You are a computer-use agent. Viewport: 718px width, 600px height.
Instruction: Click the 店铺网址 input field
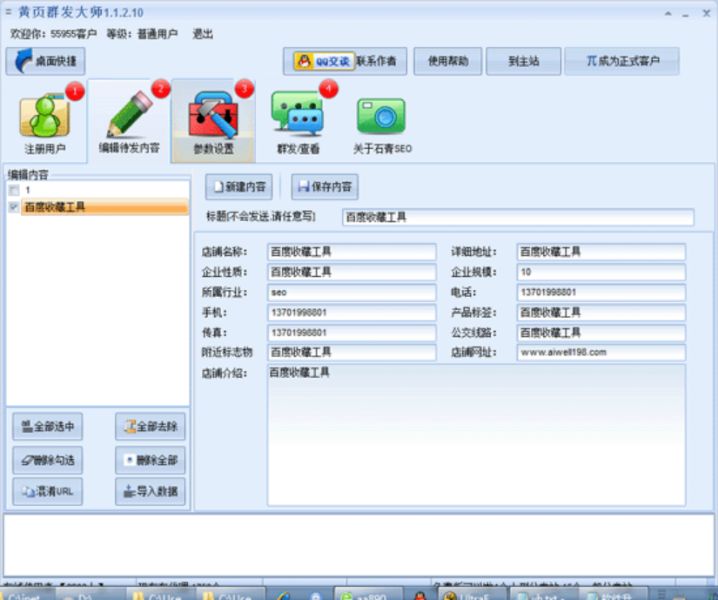pos(600,352)
